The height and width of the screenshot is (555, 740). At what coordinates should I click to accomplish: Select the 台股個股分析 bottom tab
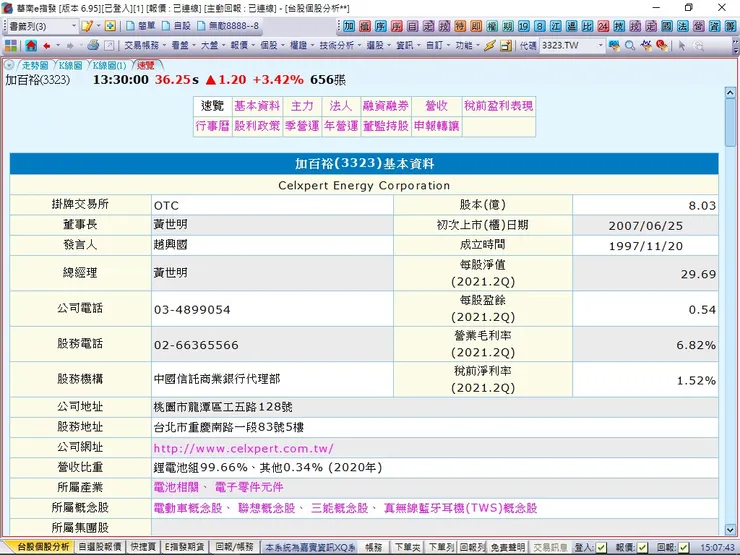[43, 547]
